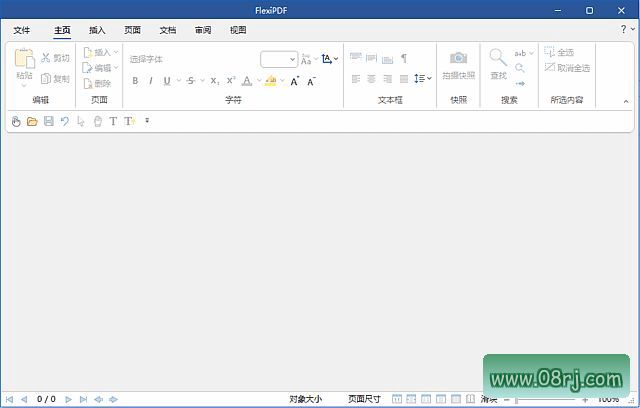The height and width of the screenshot is (408, 640).
Task: Click the go-to arrow icon in 搜索
Action: [x=520, y=84]
